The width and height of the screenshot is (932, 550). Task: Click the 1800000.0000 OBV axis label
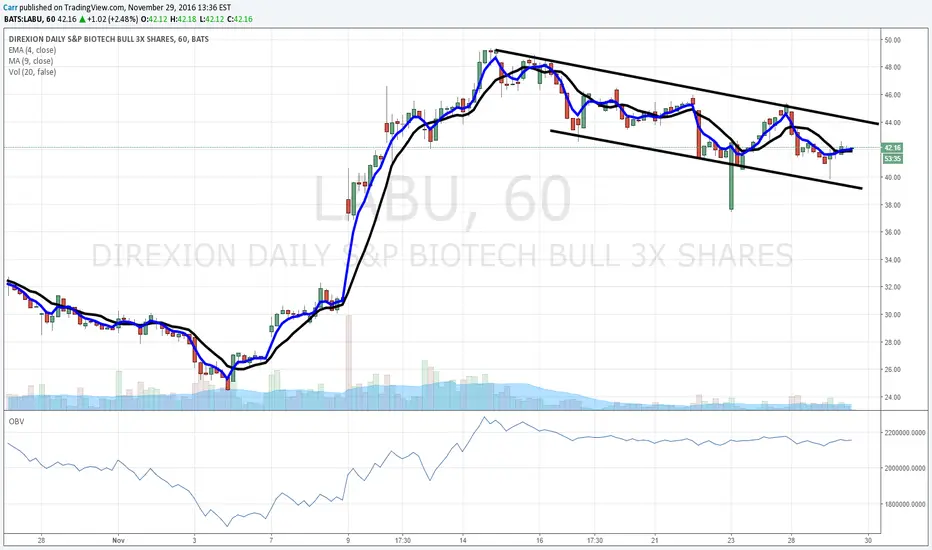coord(905,505)
